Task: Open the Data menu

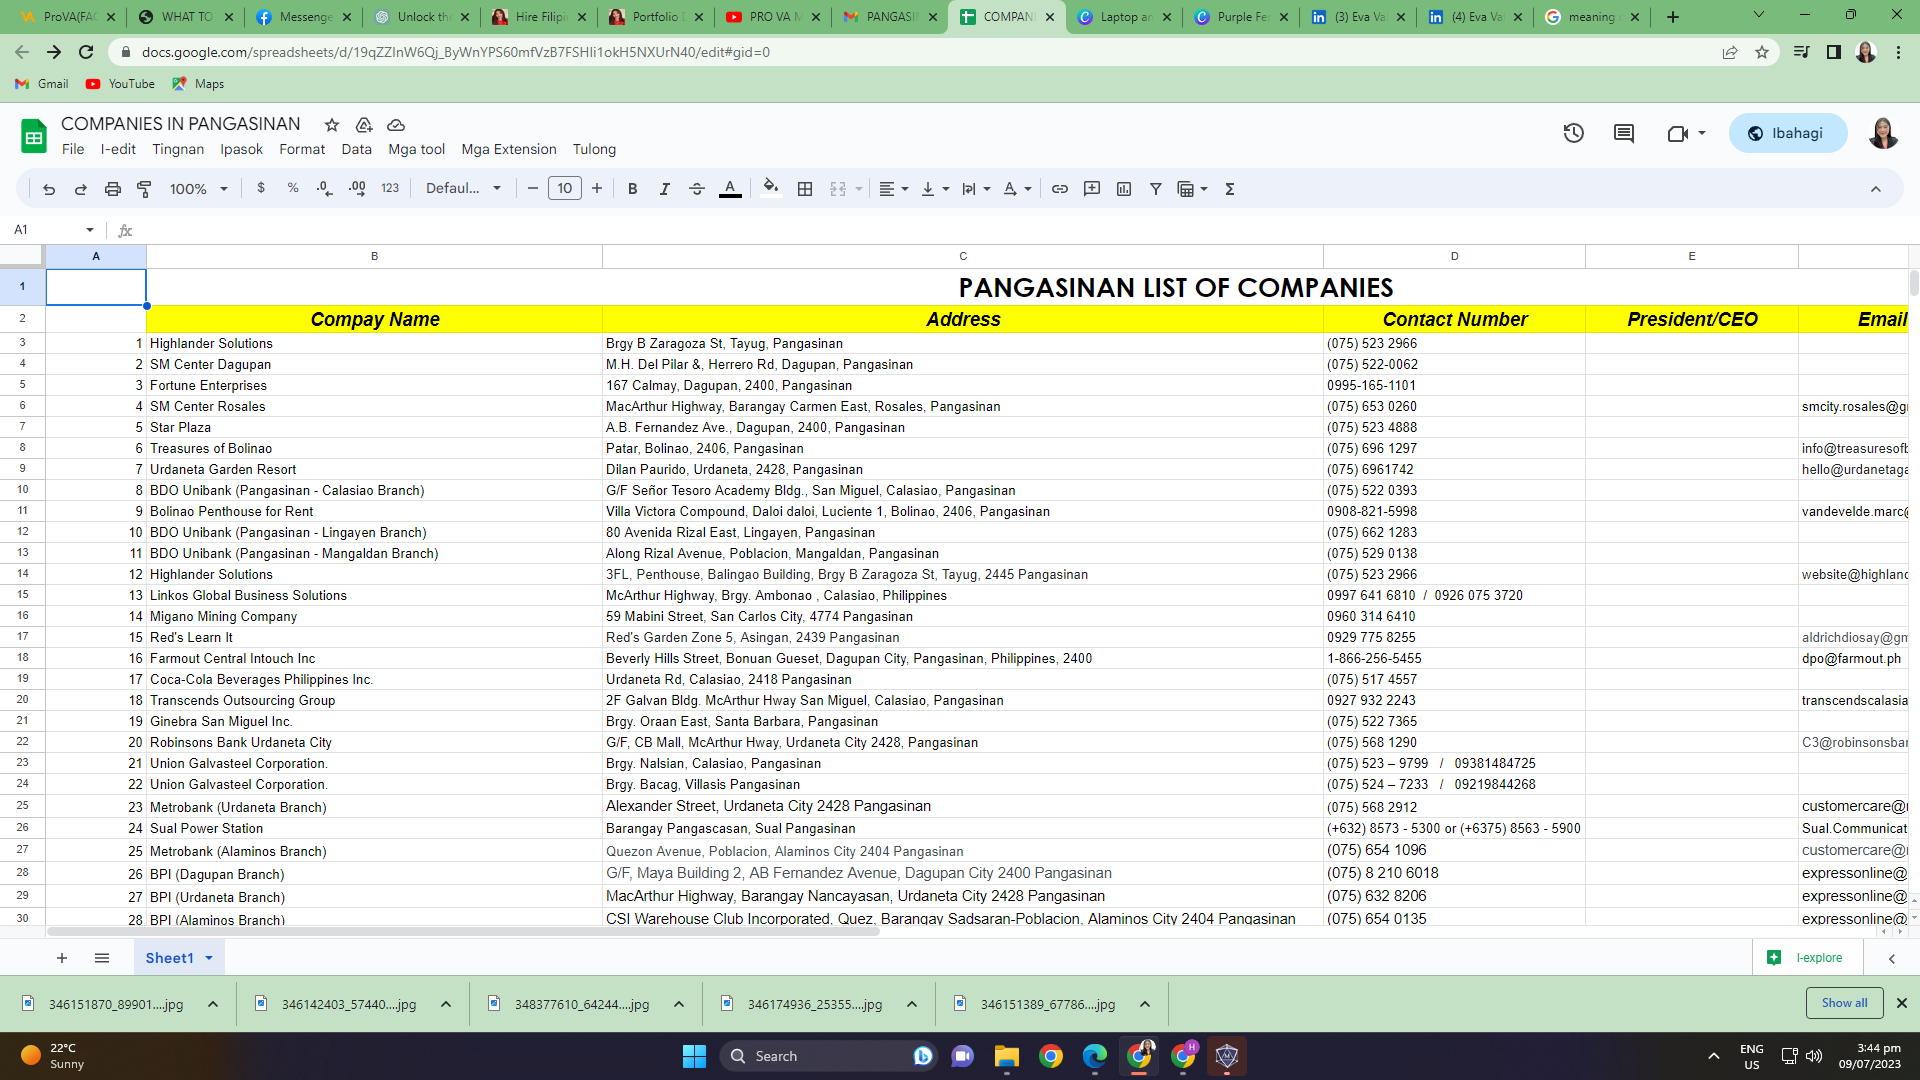Action: coord(356,149)
